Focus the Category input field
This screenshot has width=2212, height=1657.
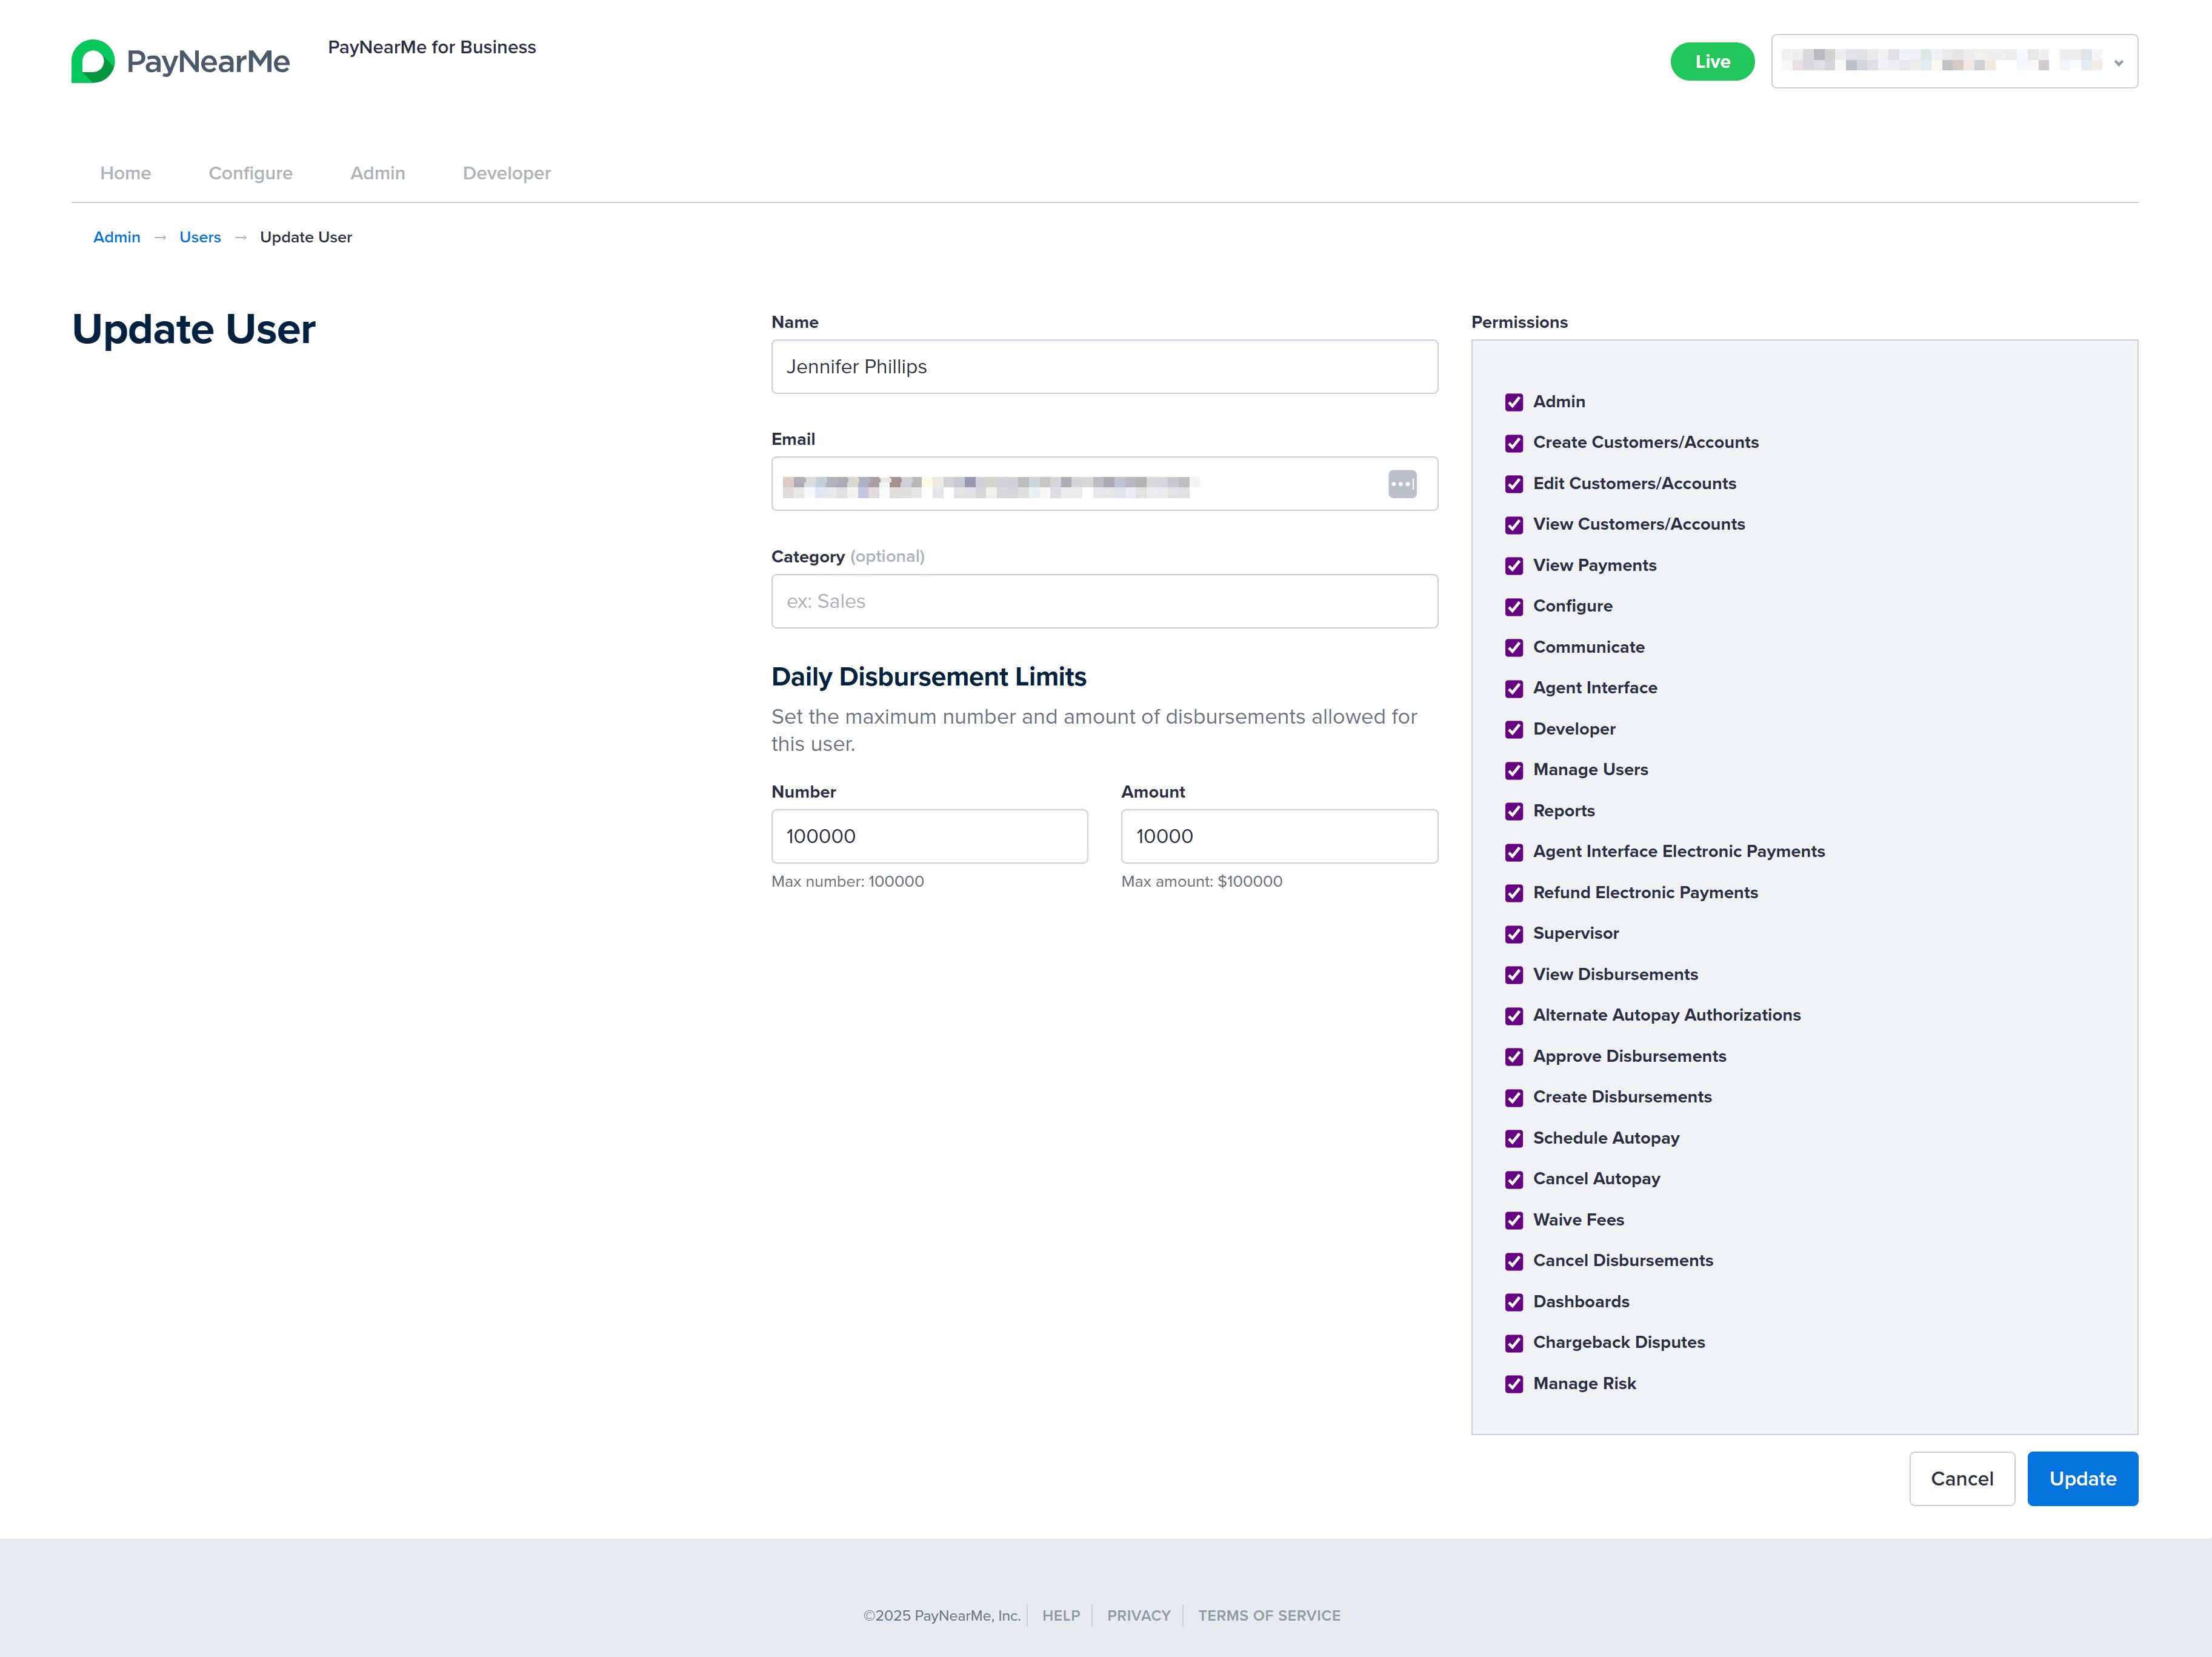[1104, 601]
